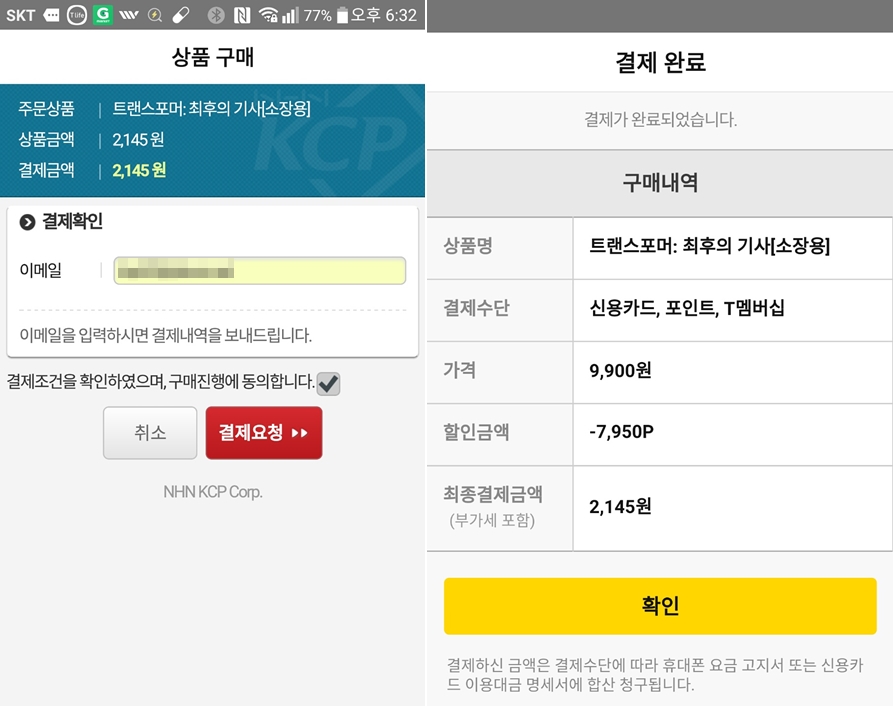The image size is (893, 706).
Task: Tap the NHN KCP Corp. footer text
Action: pos(213,492)
